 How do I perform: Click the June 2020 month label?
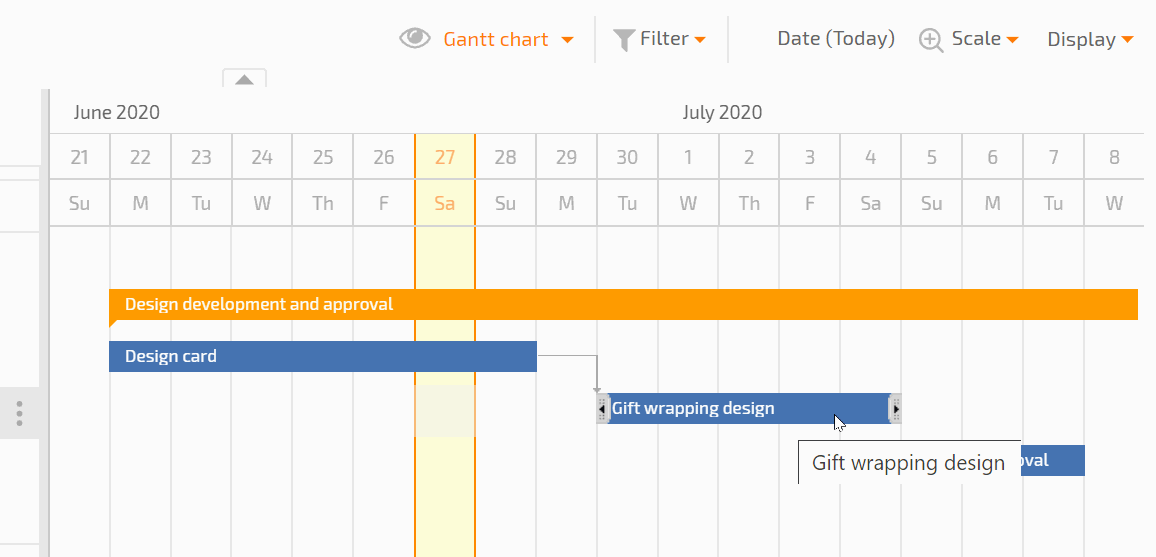116,113
